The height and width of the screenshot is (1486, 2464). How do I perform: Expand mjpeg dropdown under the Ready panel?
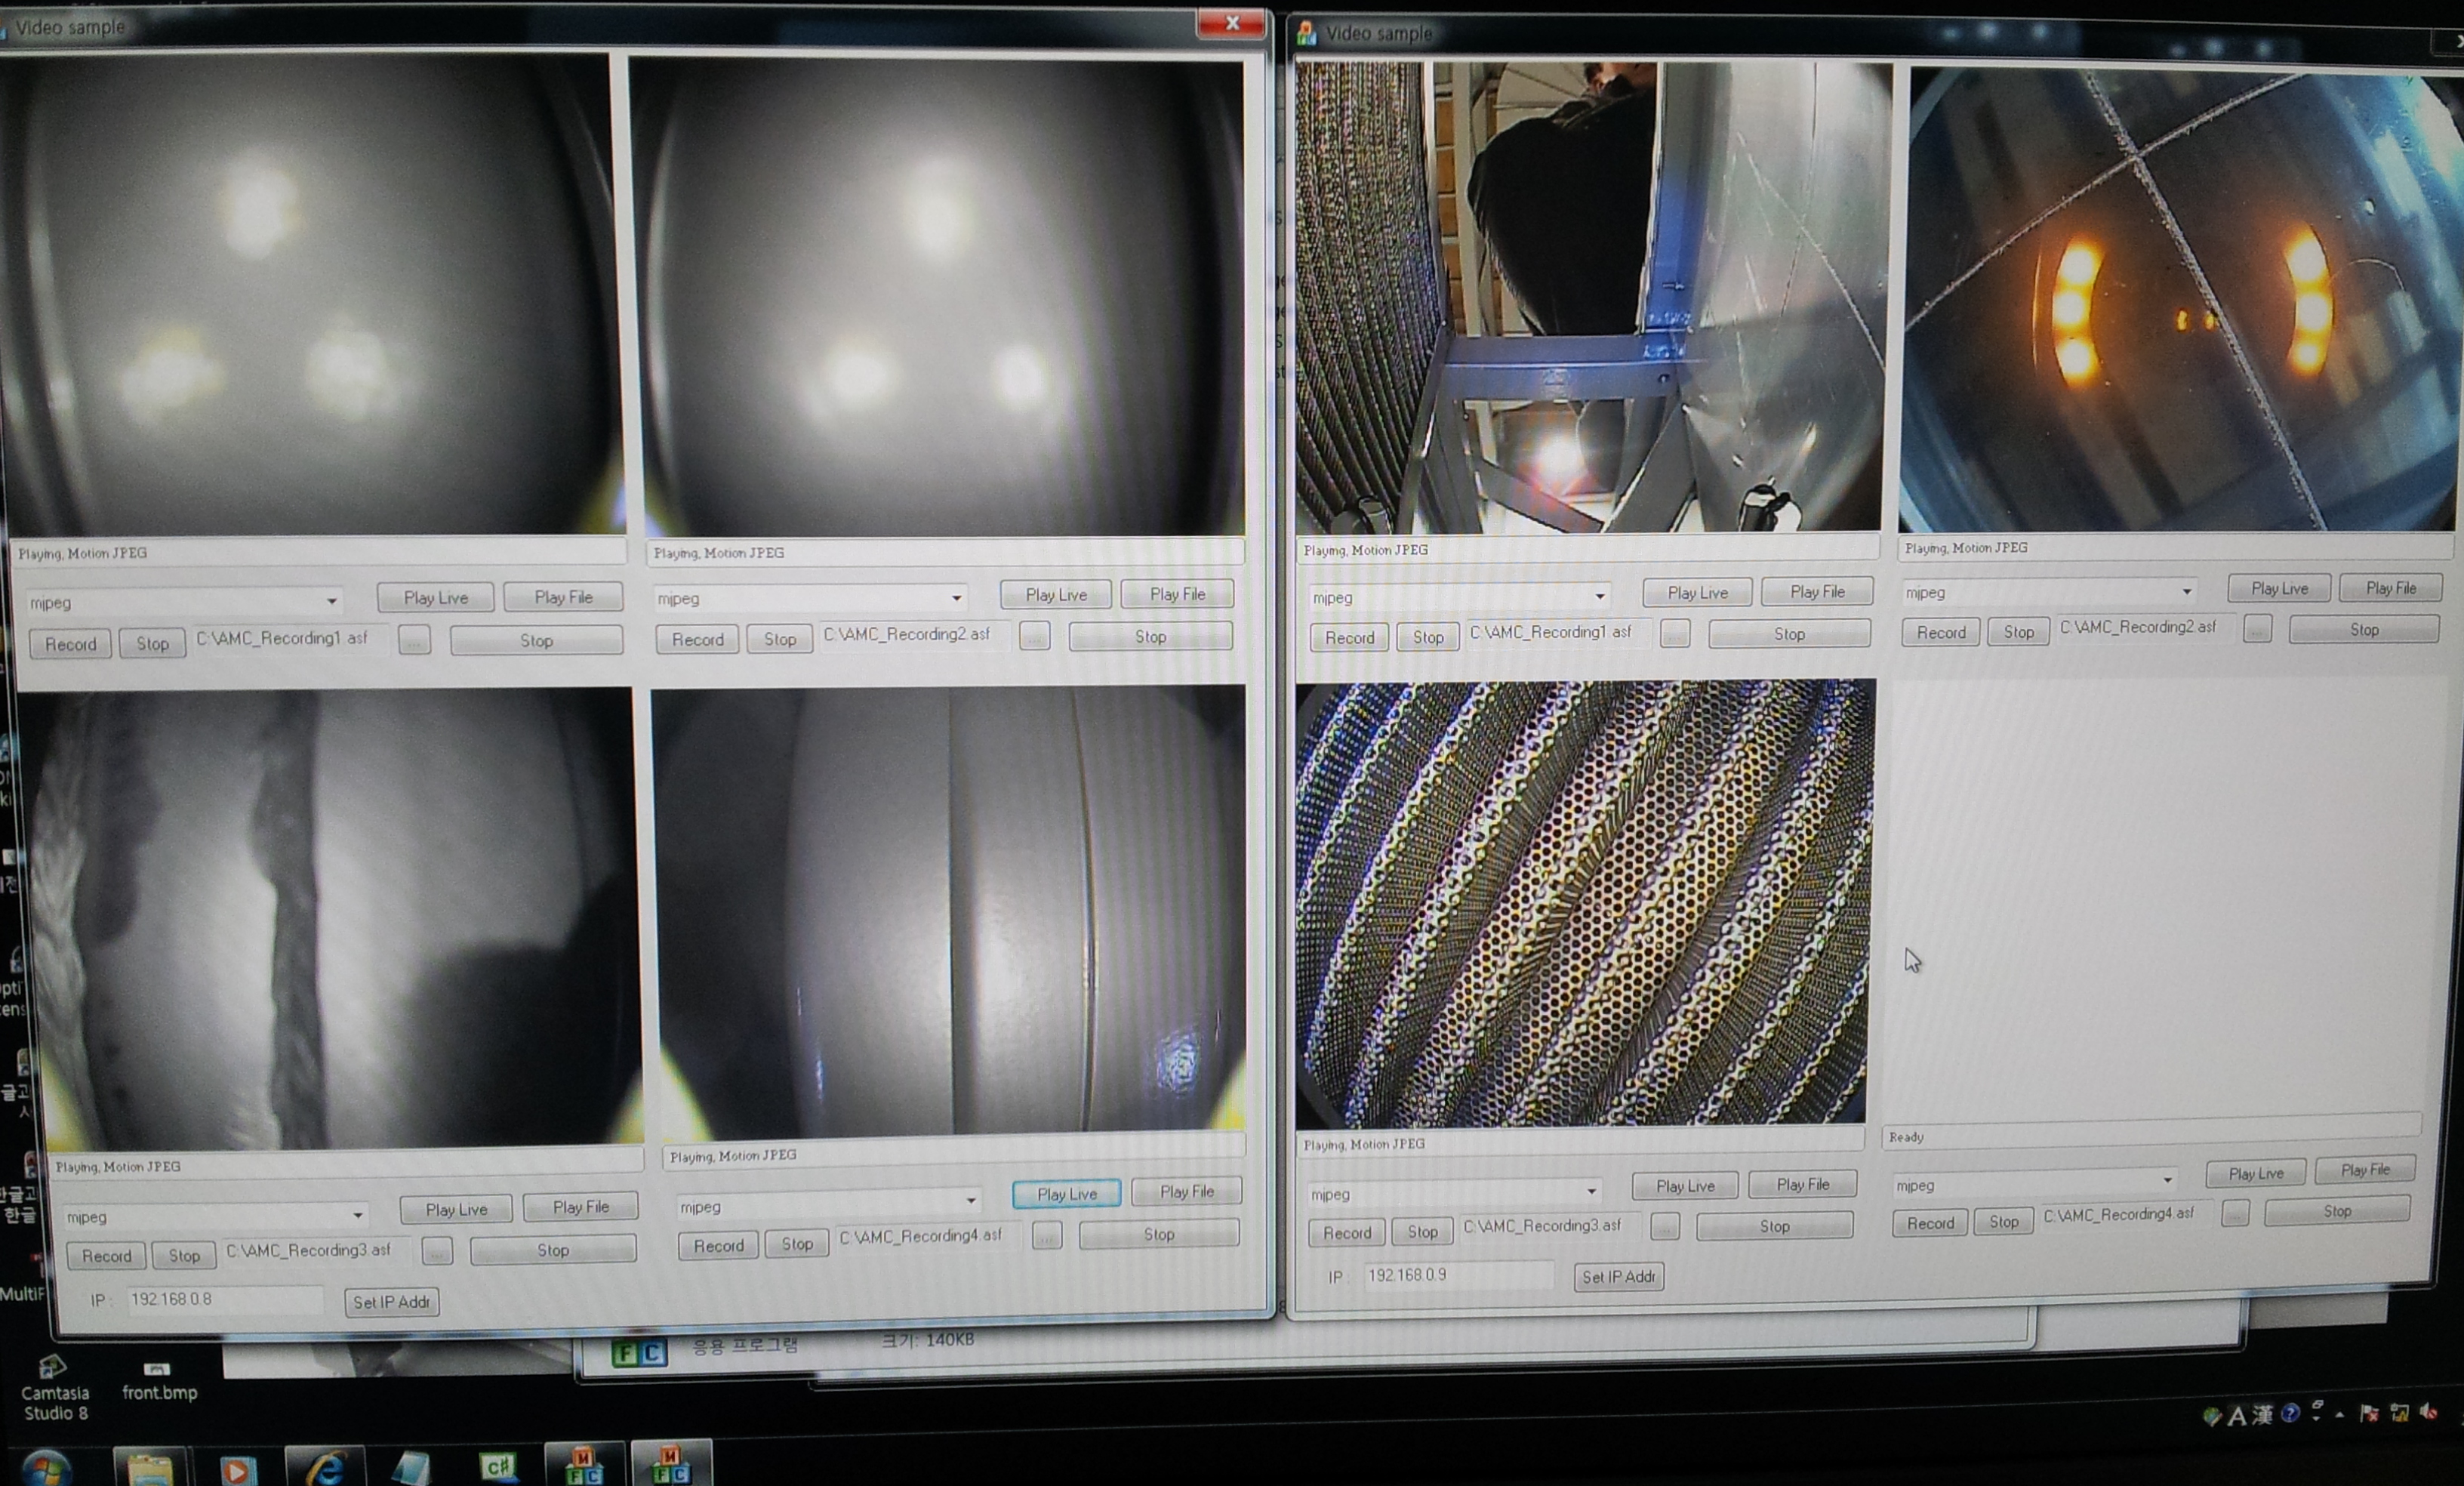(x=2166, y=1180)
